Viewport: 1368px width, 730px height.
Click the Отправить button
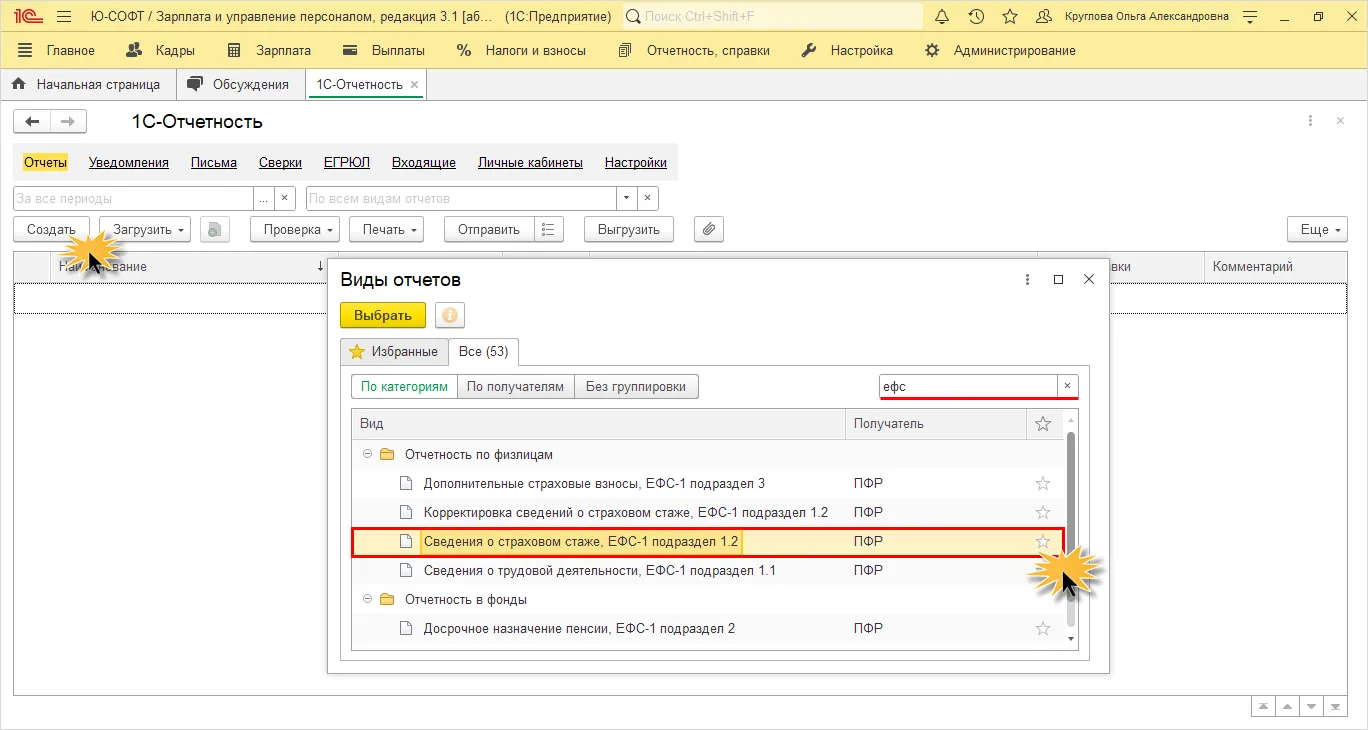click(x=489, y=229)
